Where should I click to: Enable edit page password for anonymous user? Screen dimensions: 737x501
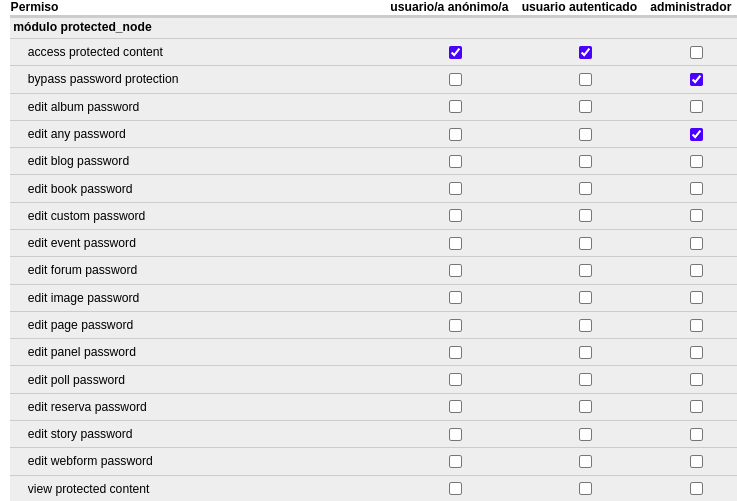tap(455, 325)
